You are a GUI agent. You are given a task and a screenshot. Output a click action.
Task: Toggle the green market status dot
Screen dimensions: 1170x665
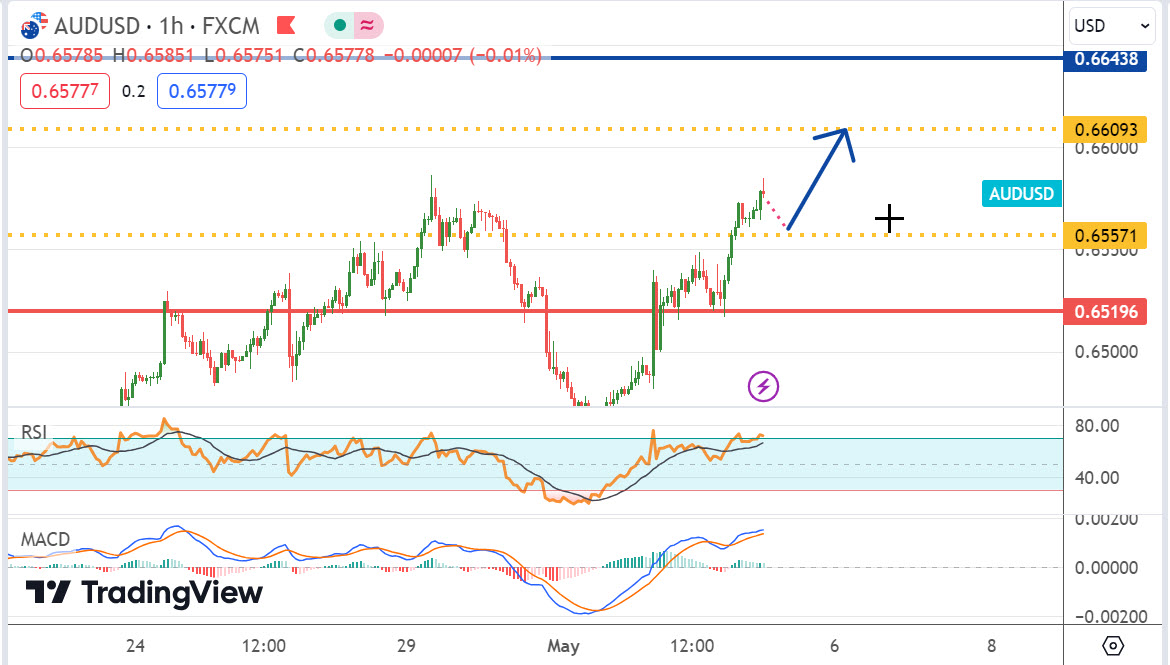tap(341, 24)
